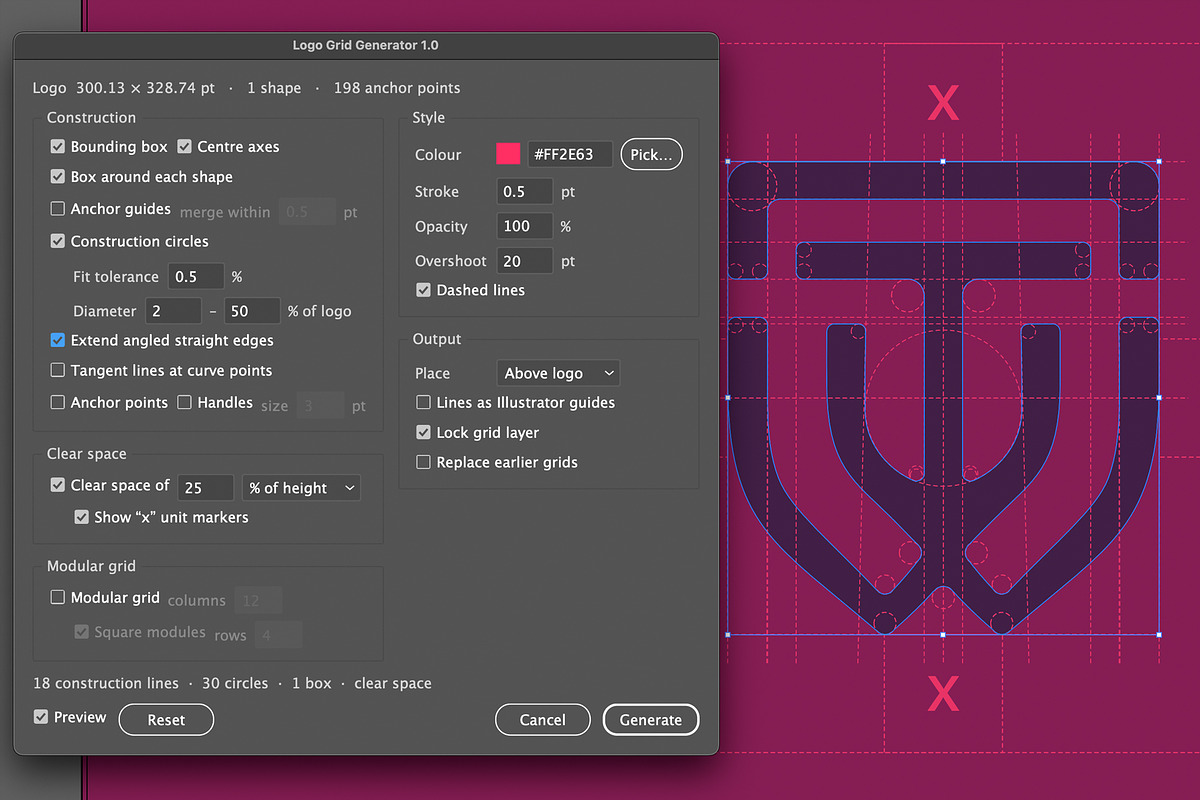Click the #FF2E63 hex colour field

(570, 154)
